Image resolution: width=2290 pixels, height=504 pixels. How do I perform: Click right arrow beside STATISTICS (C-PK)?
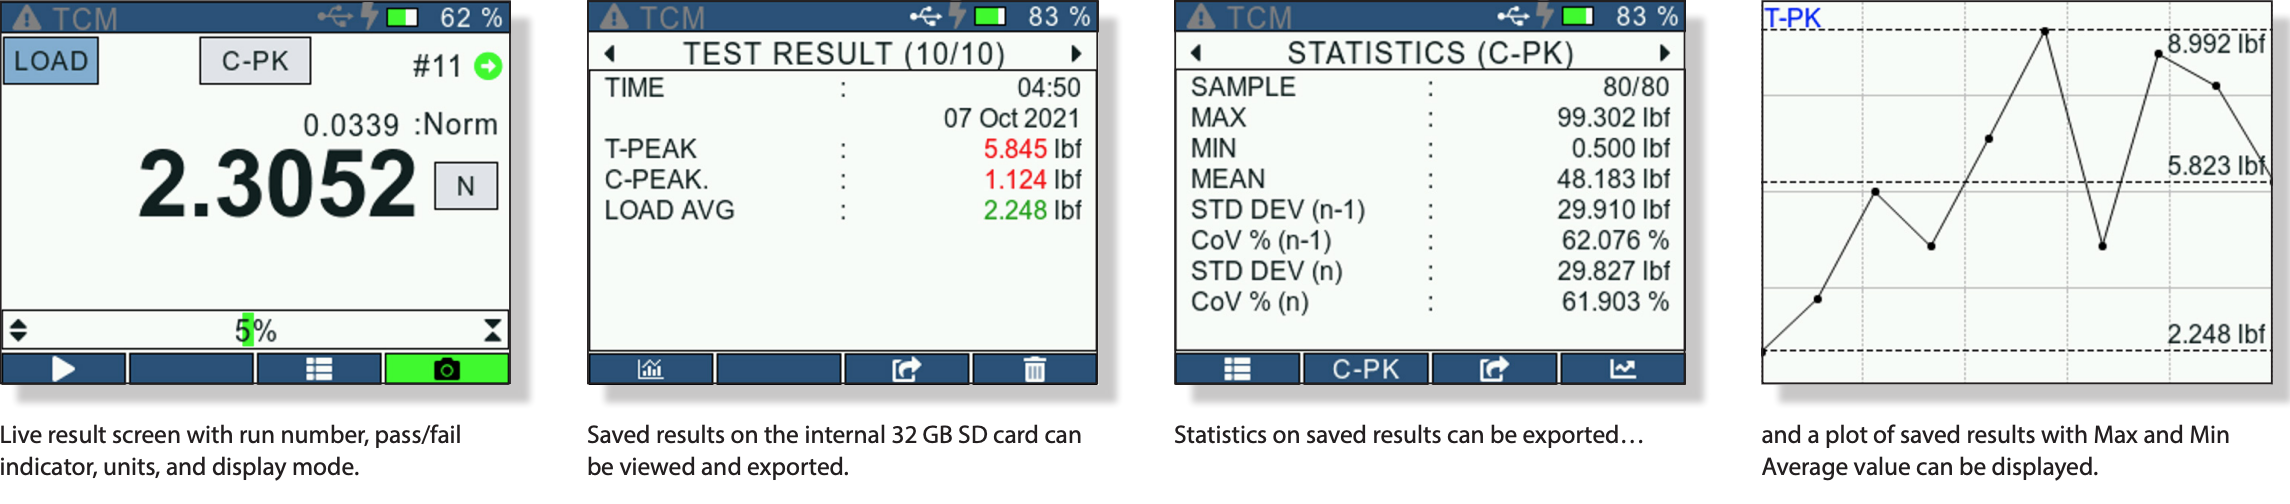(1664, 53)
